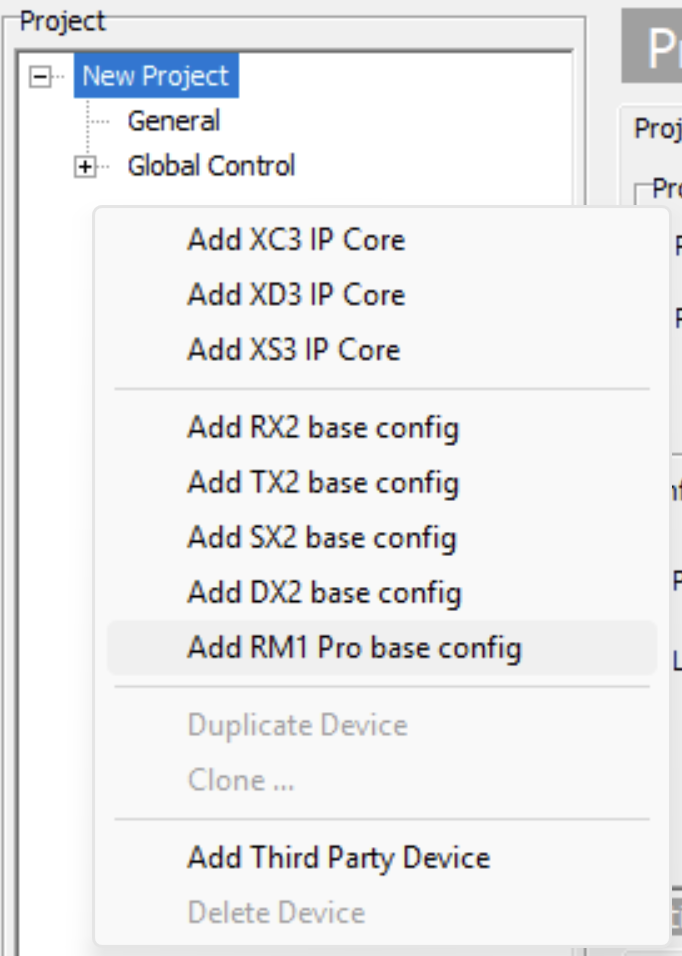
Task: Click the Clone ... menu entry
Action: [240, 780]
